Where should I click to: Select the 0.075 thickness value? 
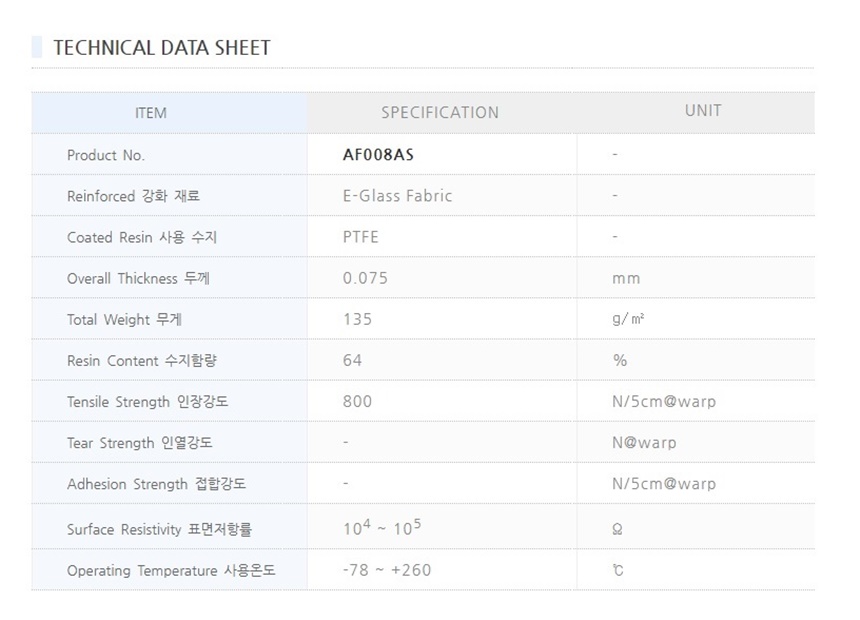coord(365,278)
